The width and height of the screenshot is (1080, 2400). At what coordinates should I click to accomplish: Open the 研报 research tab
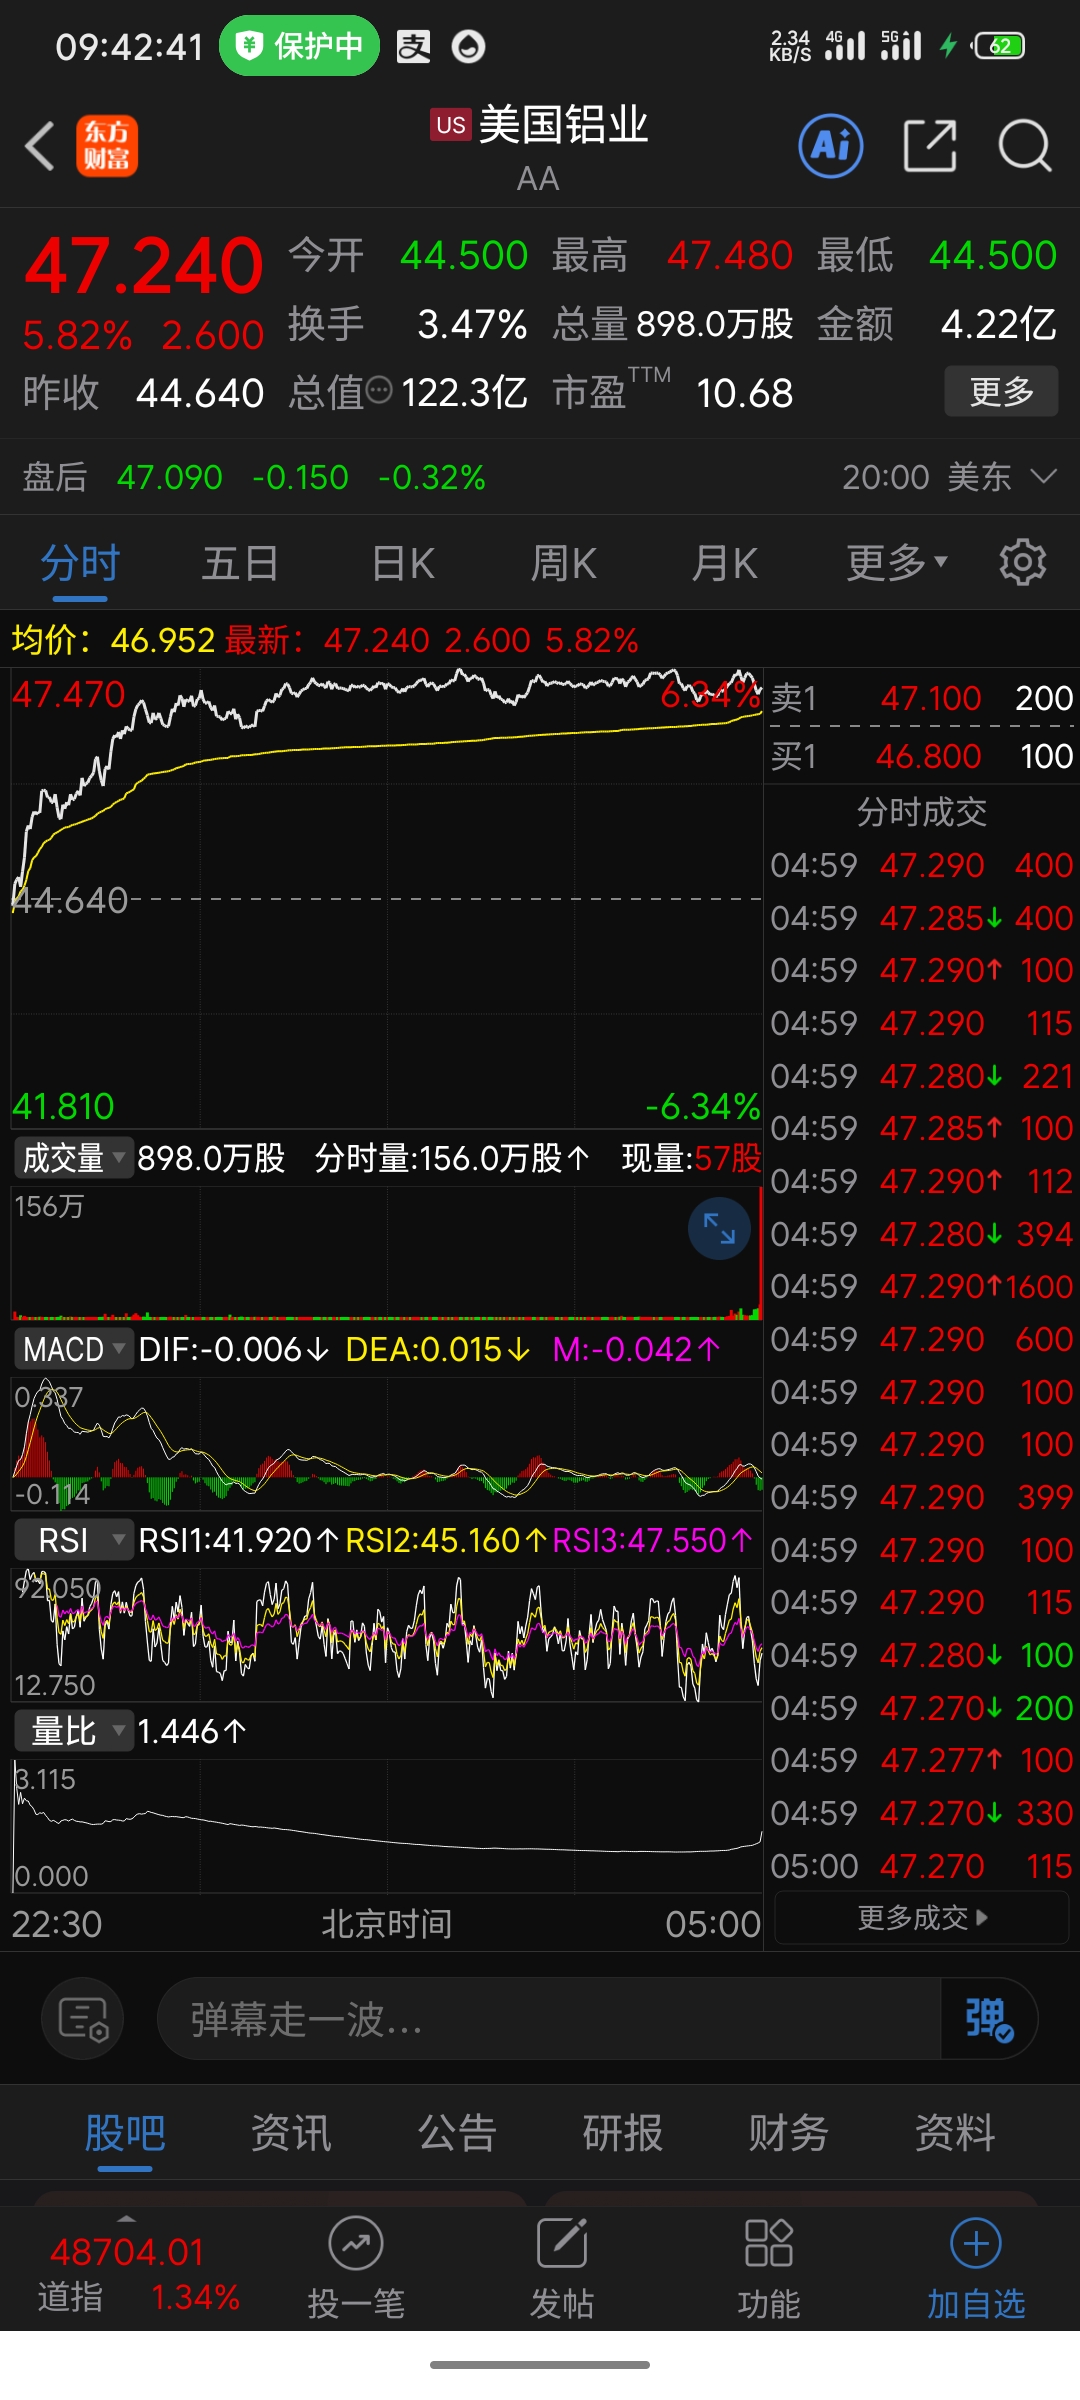(623, 2133)
